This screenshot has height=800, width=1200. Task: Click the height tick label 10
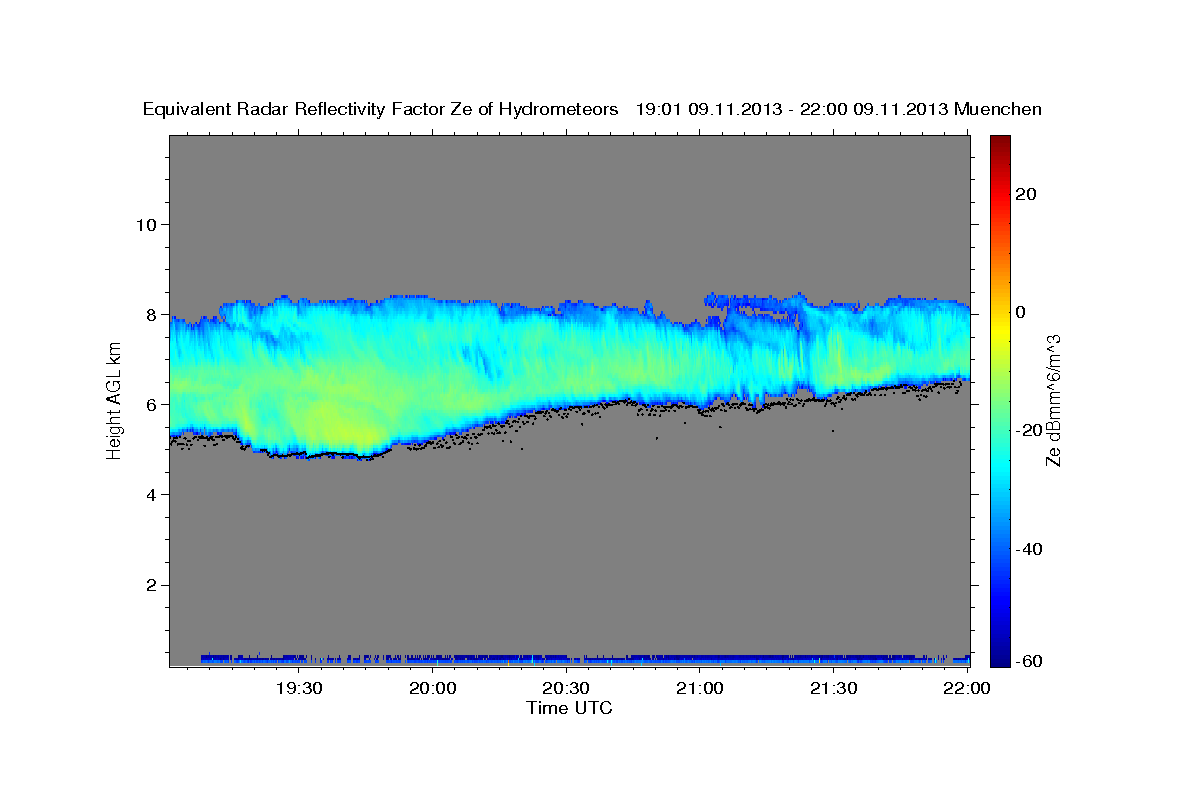pos(147,224)
